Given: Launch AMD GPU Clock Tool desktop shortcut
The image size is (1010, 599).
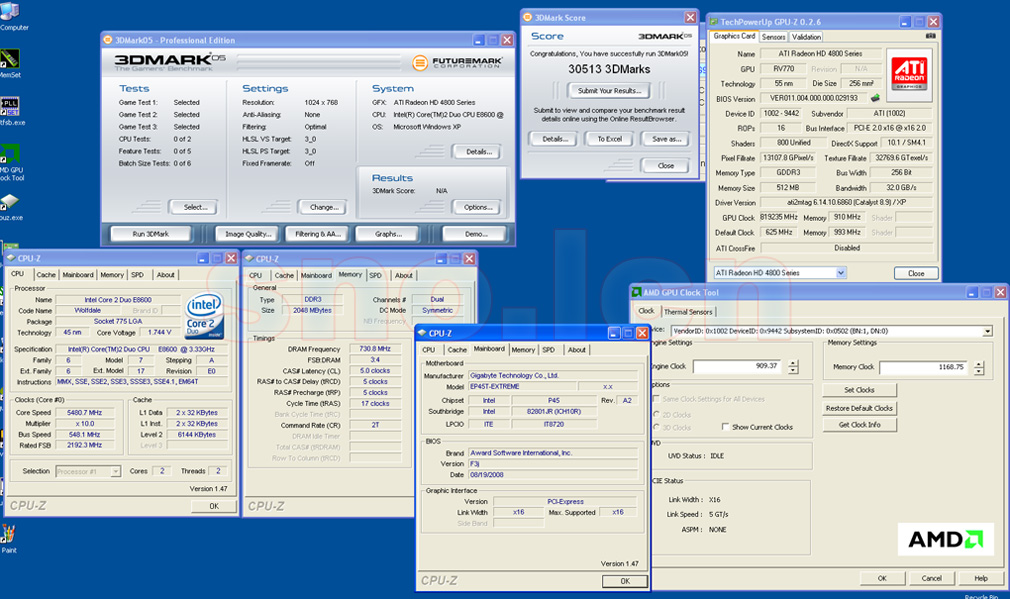Looking at the screenshot, I should (10, 155).
